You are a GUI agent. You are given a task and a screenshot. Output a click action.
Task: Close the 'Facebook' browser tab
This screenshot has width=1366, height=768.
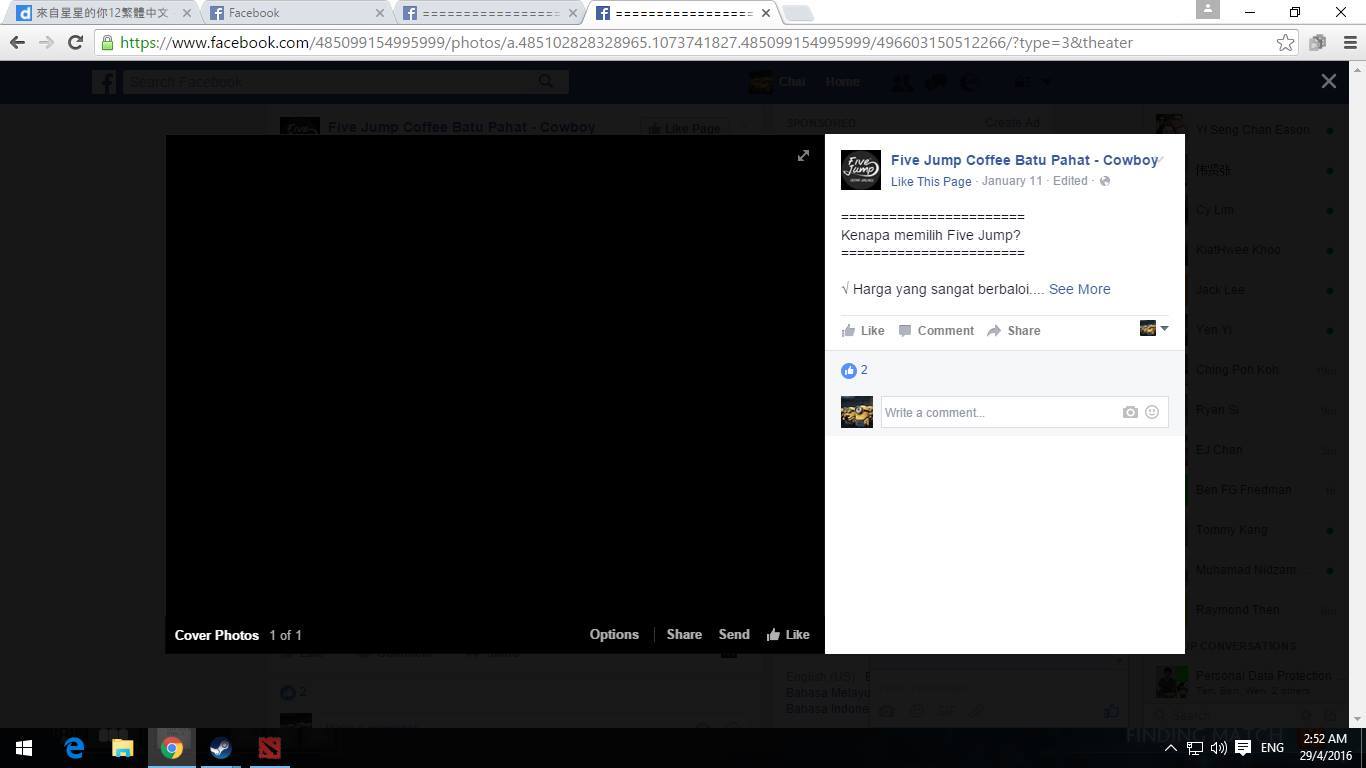coord(379,13)
